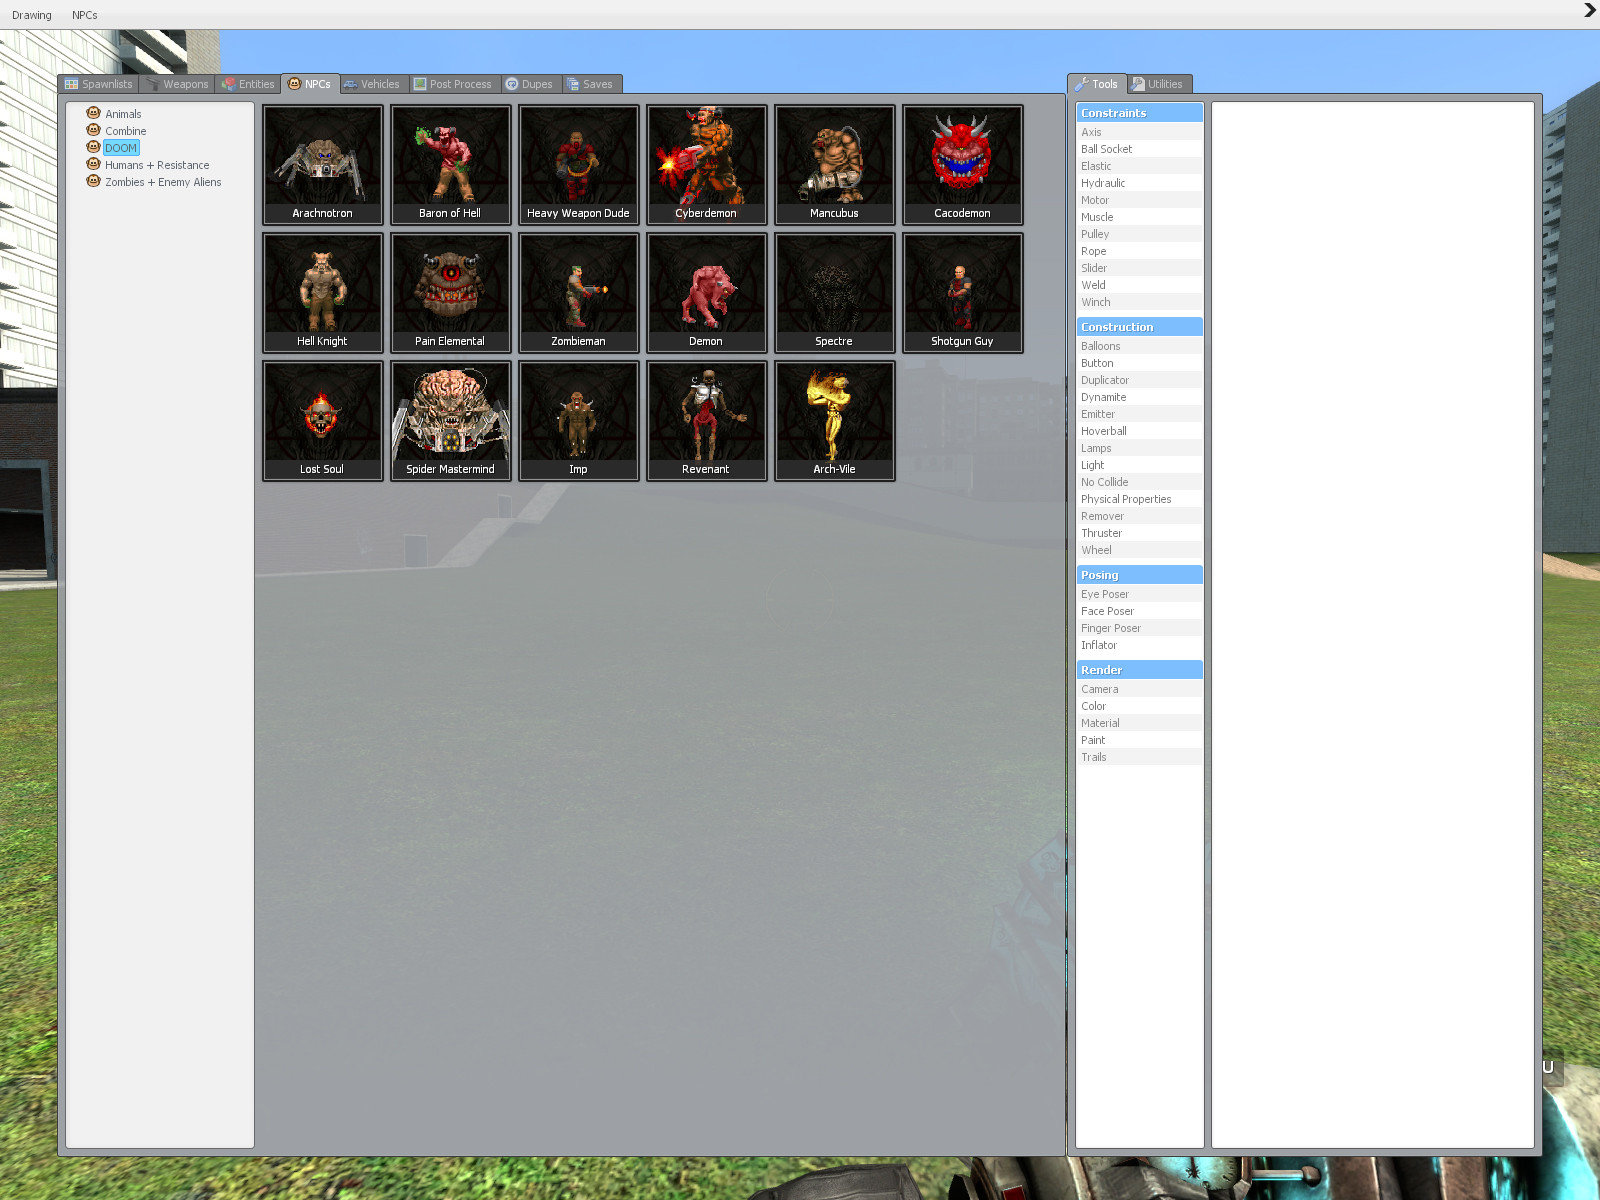Image resolution: width=1600 pixels, height=1200 pixels.
Task: Select the Duplicator tool
Action: 1140,380
